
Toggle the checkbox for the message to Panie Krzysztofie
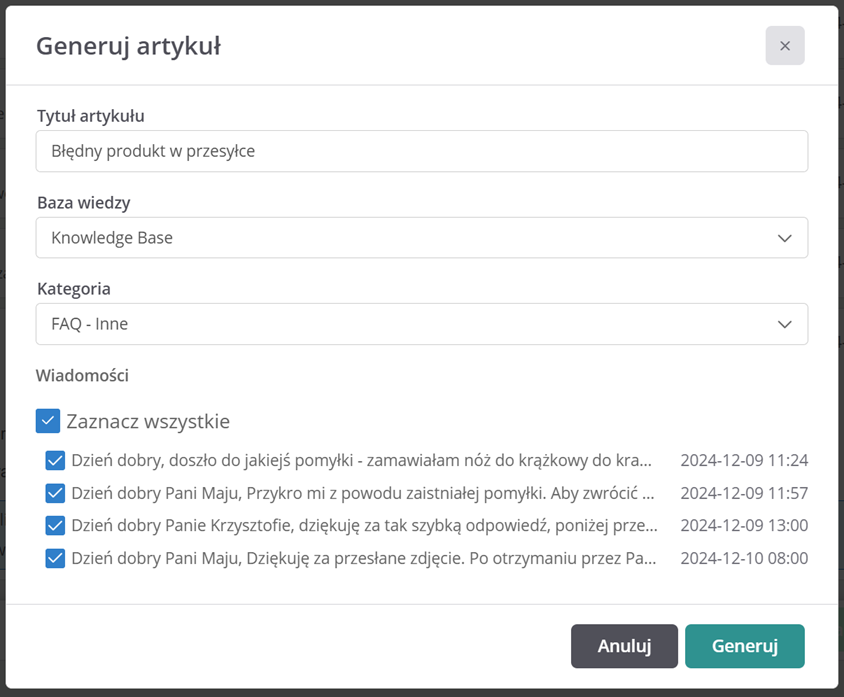[55, 525]
